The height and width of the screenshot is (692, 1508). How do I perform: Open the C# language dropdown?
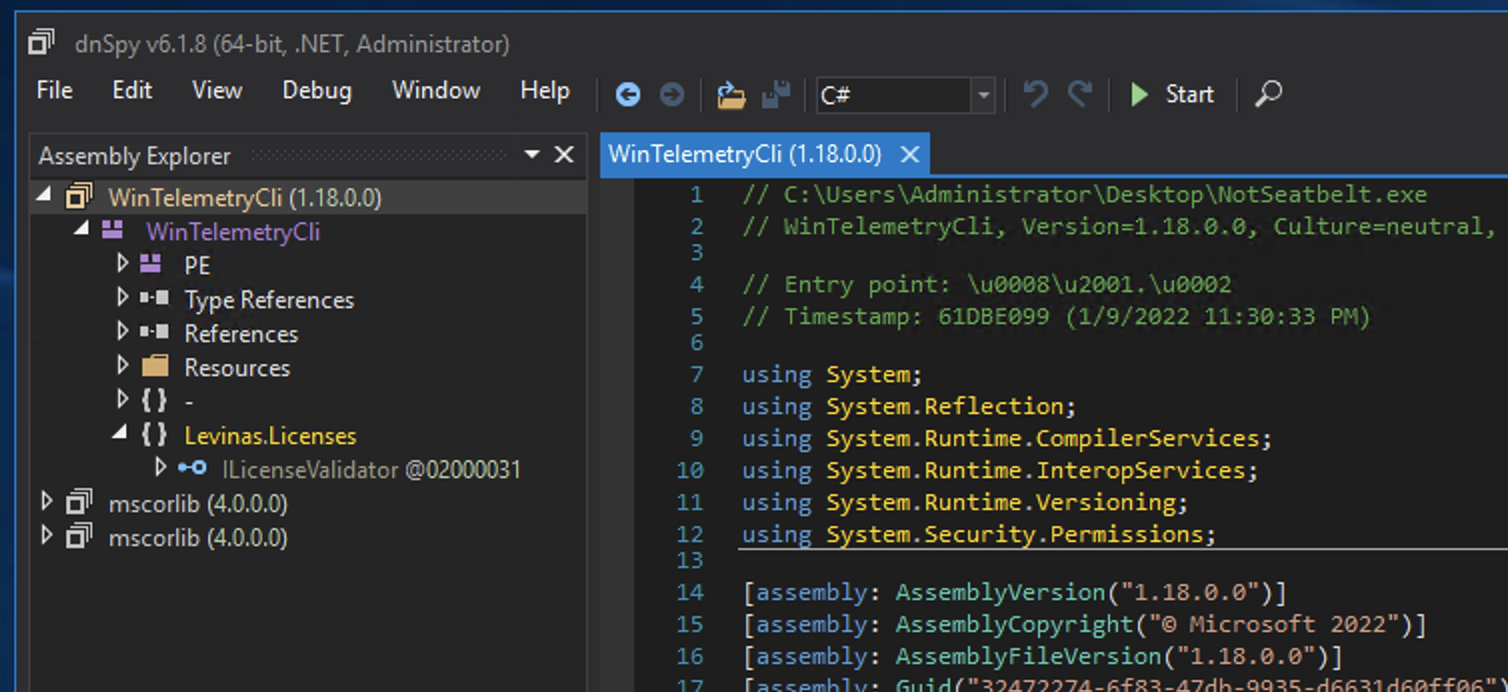983,95
